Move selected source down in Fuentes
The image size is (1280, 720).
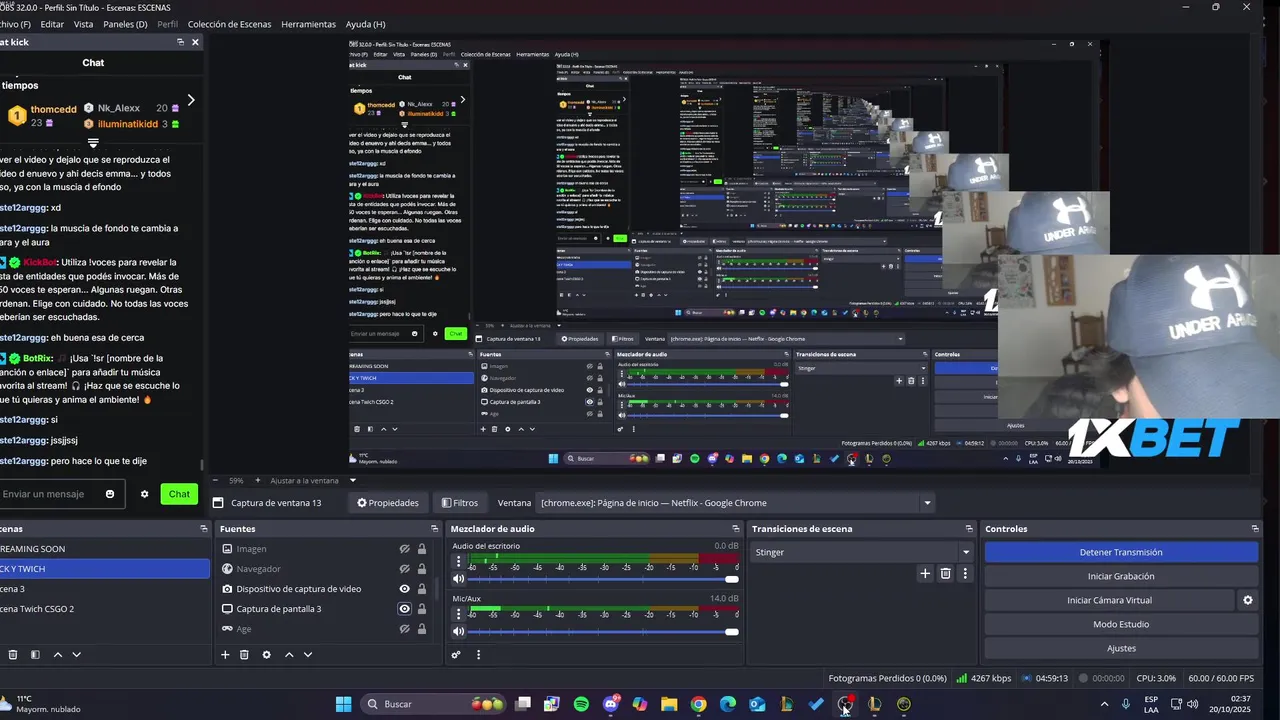coord(308,655)
